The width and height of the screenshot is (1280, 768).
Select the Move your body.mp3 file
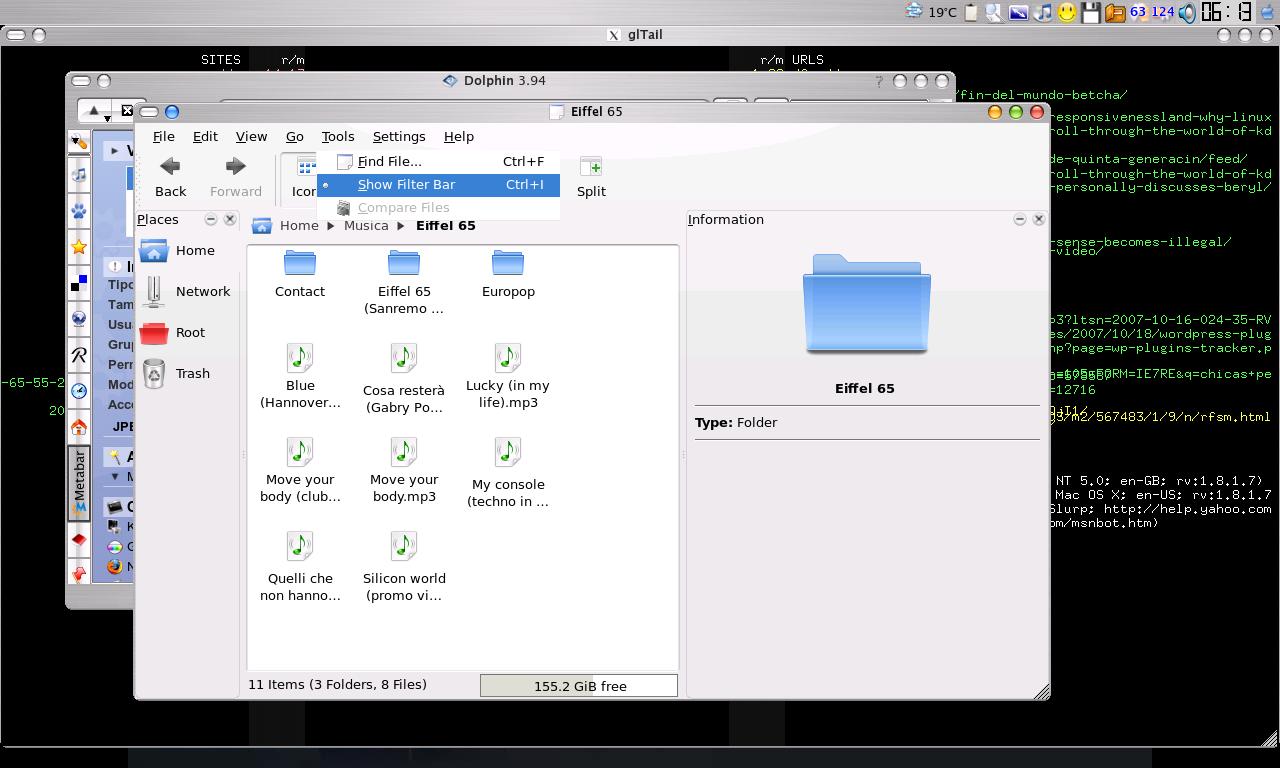(404, 470)
